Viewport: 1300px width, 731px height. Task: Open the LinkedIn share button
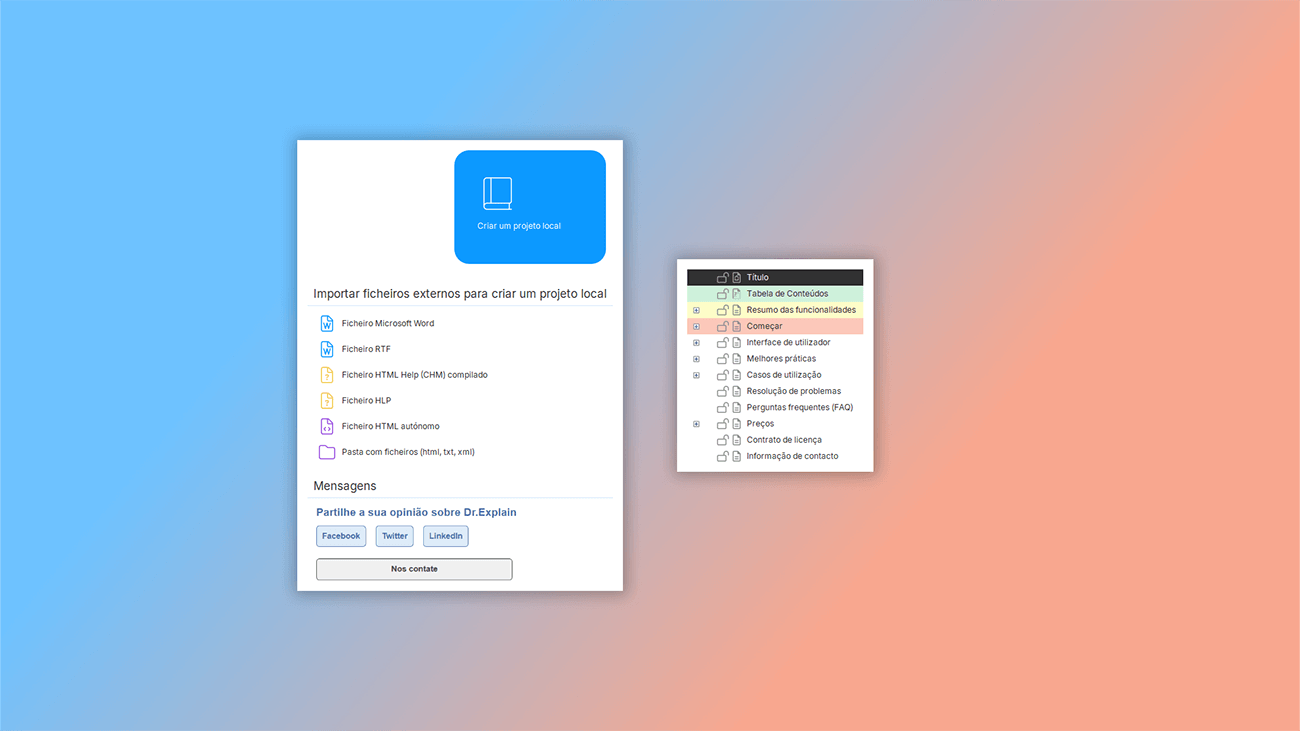coord(445,536)
